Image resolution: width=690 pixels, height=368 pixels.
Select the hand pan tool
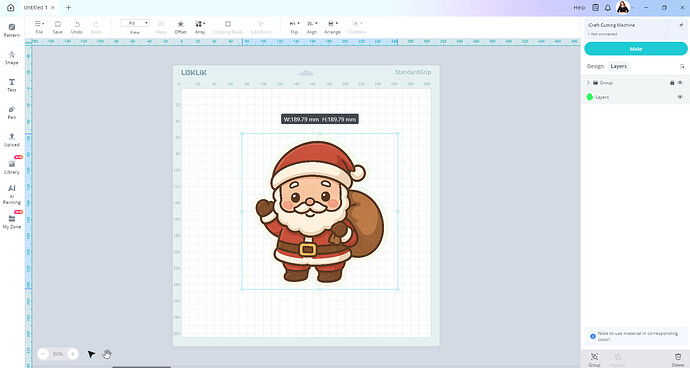(x=107, y=354)
